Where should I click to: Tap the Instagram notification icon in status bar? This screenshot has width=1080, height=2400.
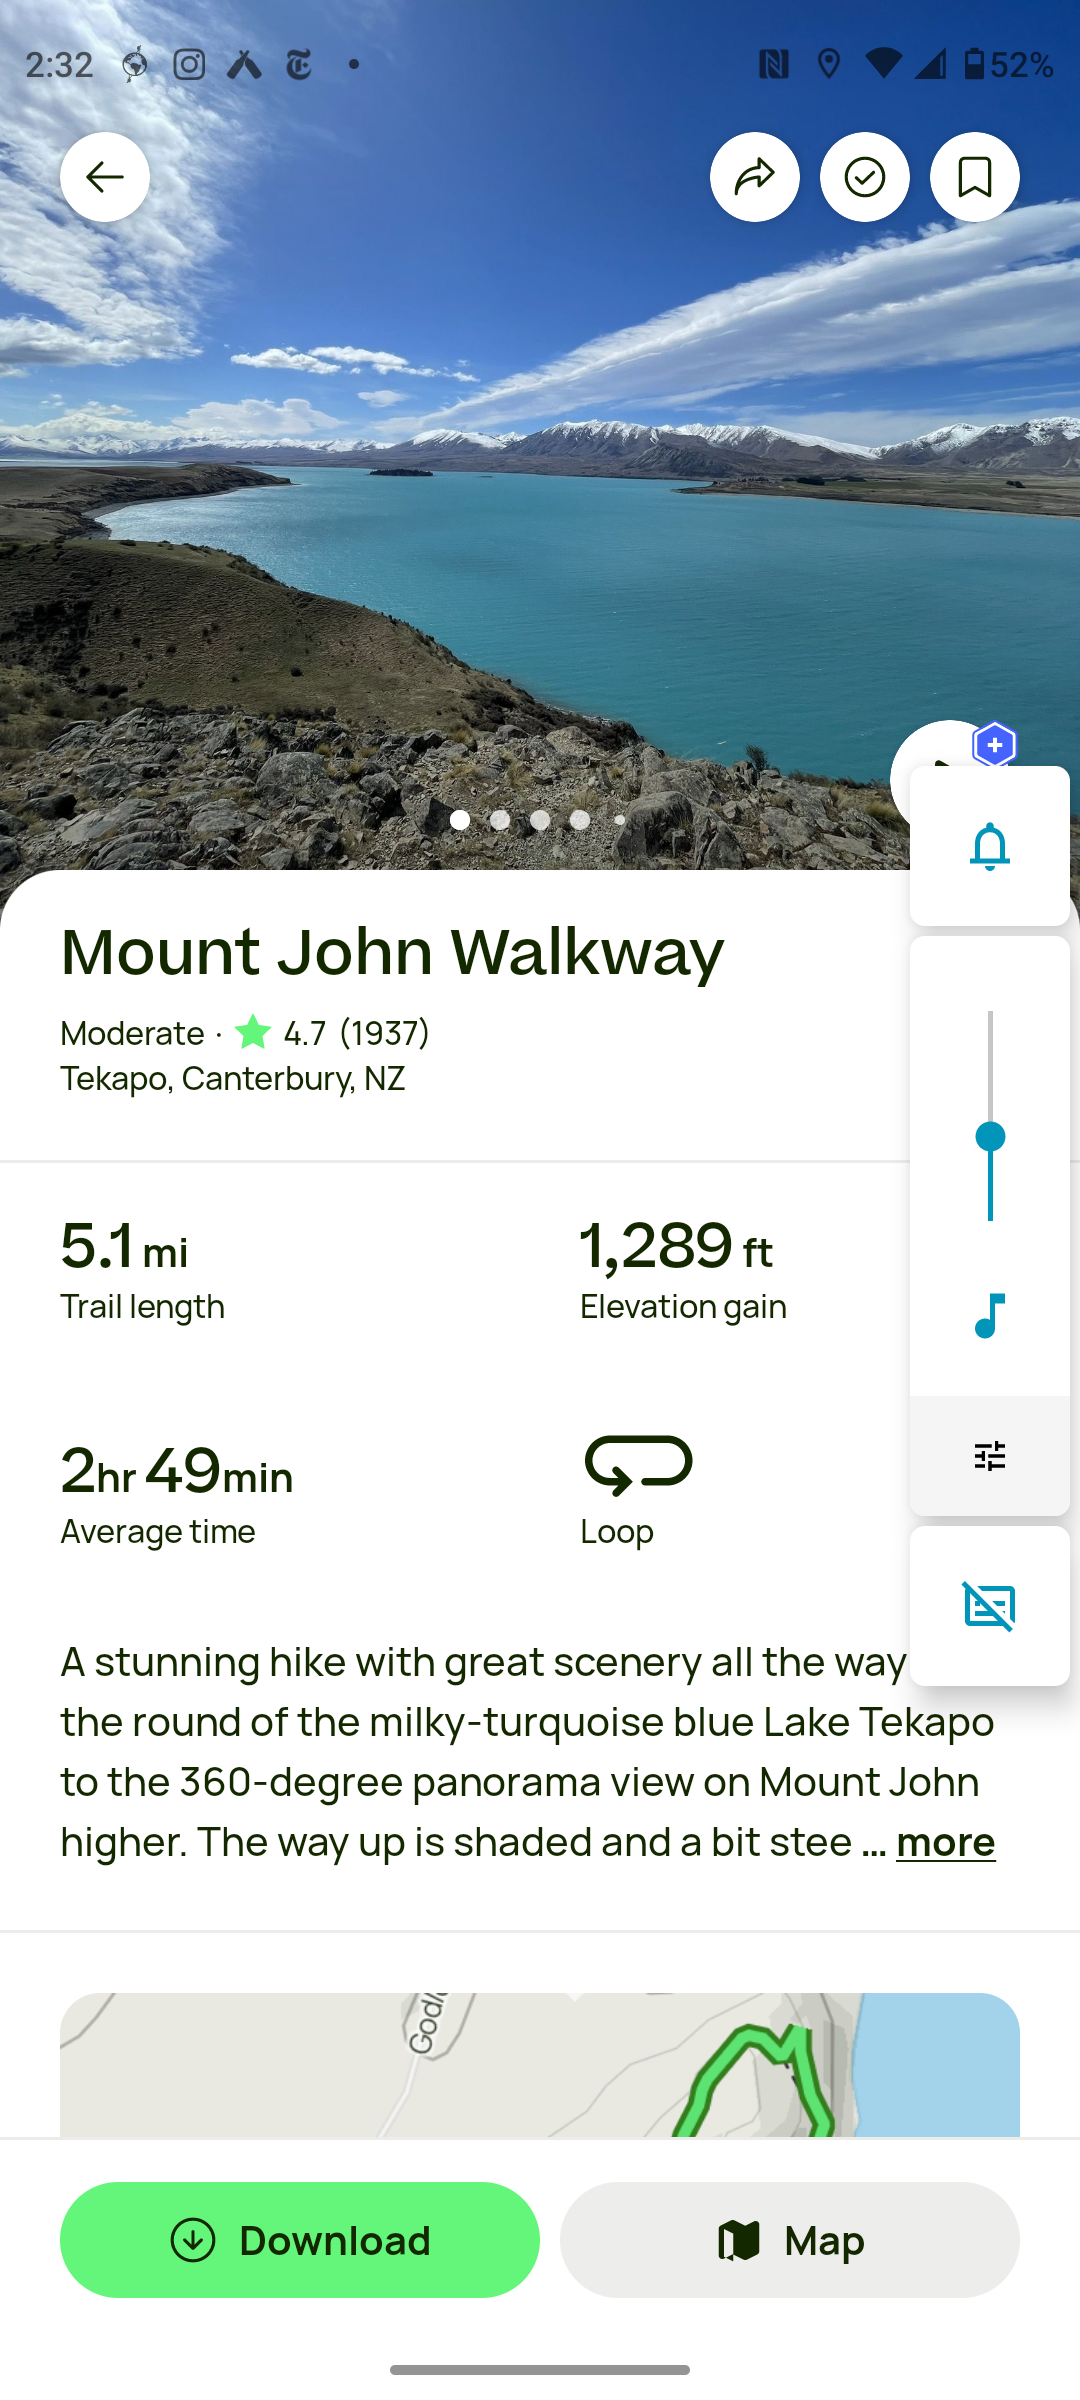click(x=189, y=65)
